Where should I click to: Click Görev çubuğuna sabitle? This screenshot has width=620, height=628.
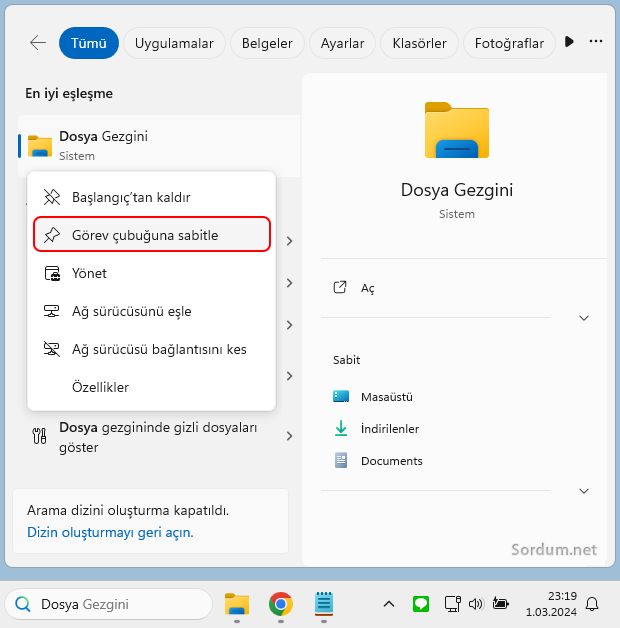(x=151, y=235)
